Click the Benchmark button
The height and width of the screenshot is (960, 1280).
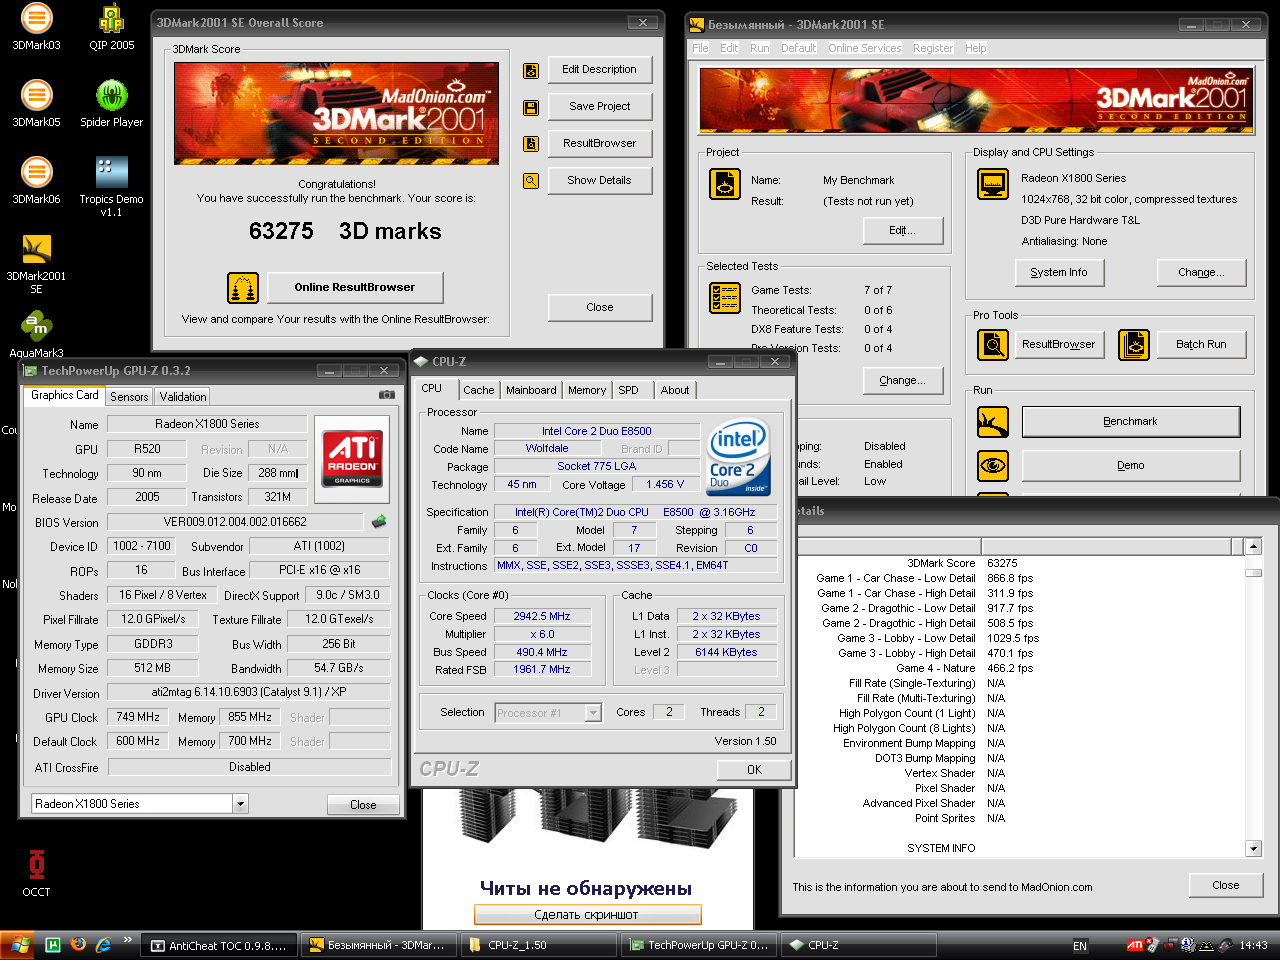pyautogui.click(x=1131, y=422)
